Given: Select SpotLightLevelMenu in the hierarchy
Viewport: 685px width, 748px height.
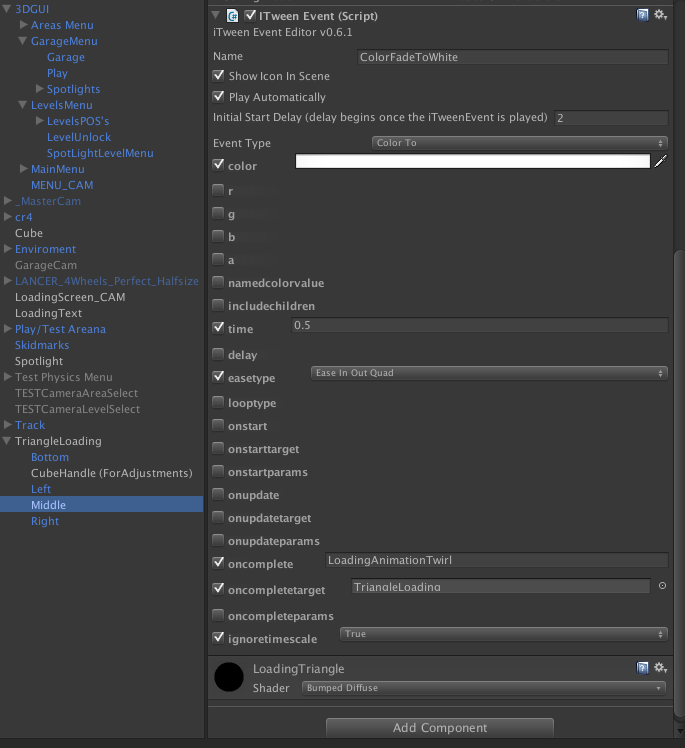Looking at the screenshot, I should pyautogui.click(x=100, y=153).
